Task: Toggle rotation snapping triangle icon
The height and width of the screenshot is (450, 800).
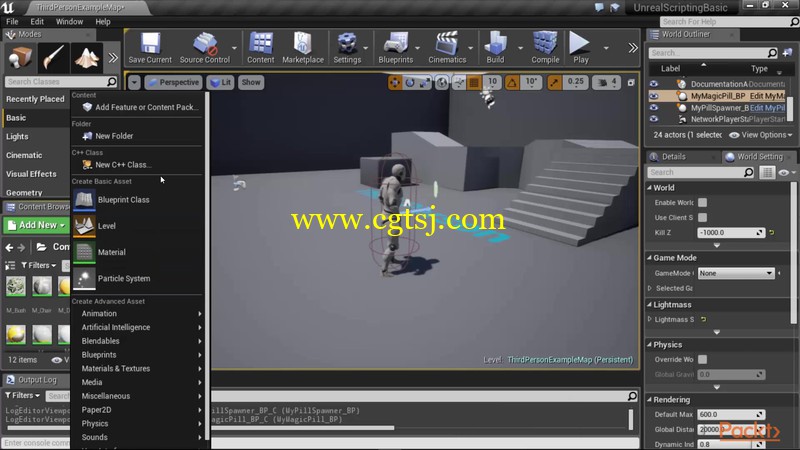Action: [512, 82]
